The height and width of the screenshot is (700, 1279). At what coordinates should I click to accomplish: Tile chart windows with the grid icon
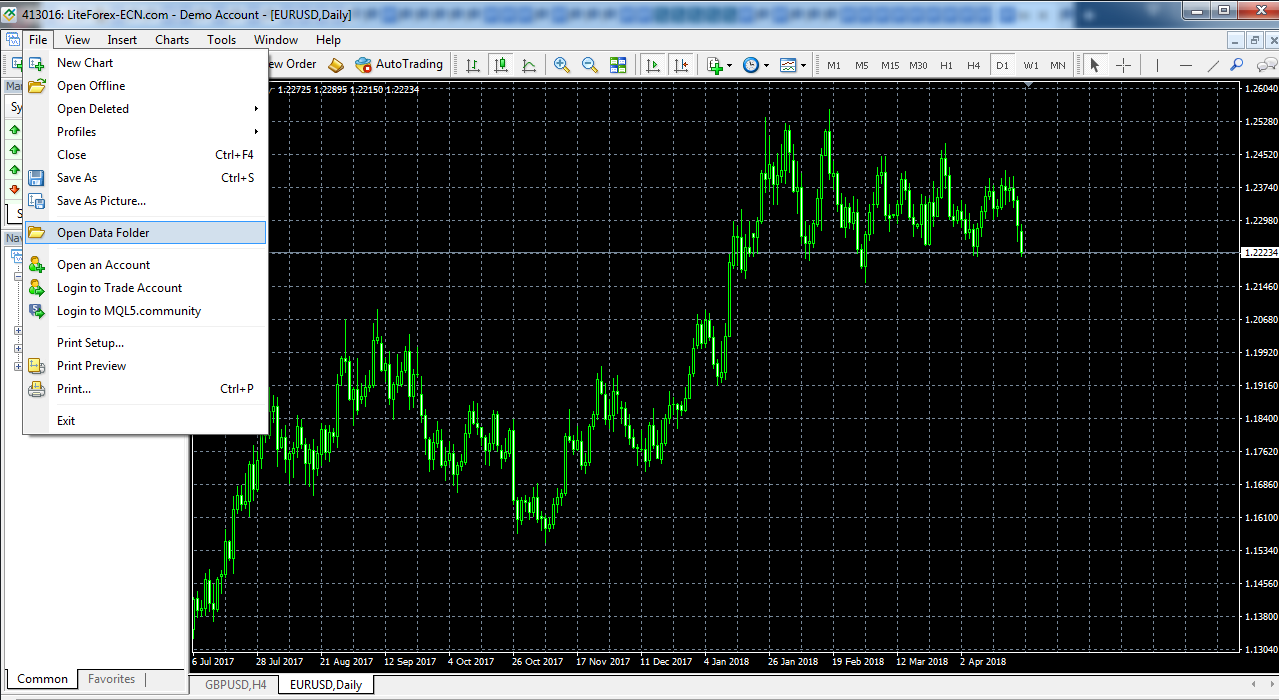(x=618, y=64)
